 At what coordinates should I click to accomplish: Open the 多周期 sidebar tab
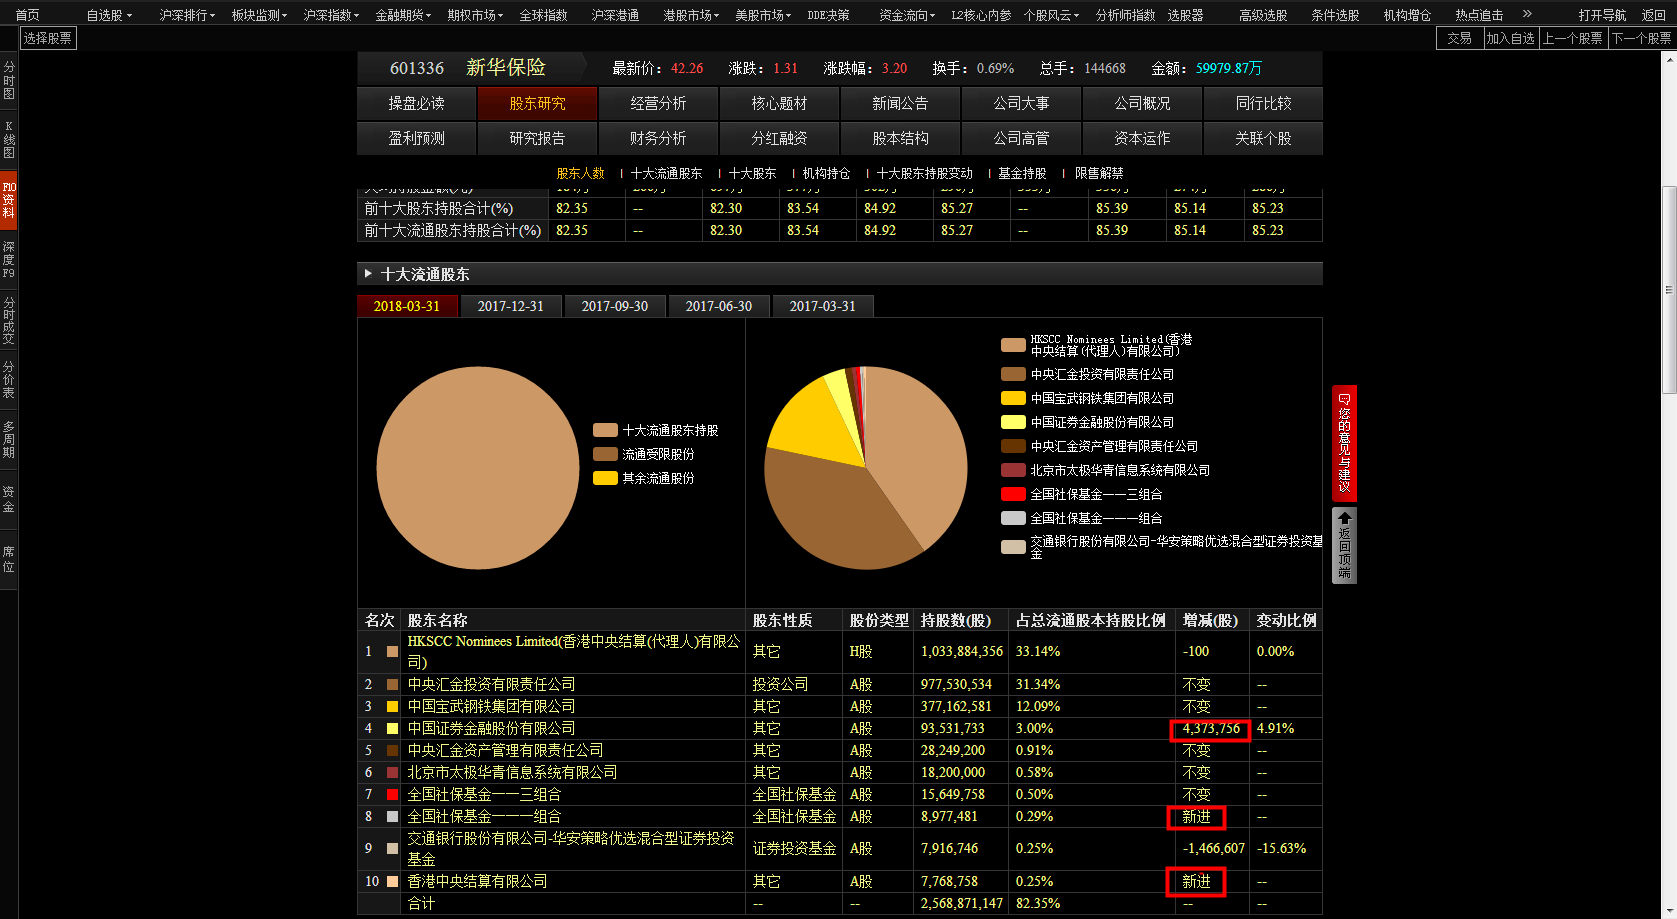9,440
